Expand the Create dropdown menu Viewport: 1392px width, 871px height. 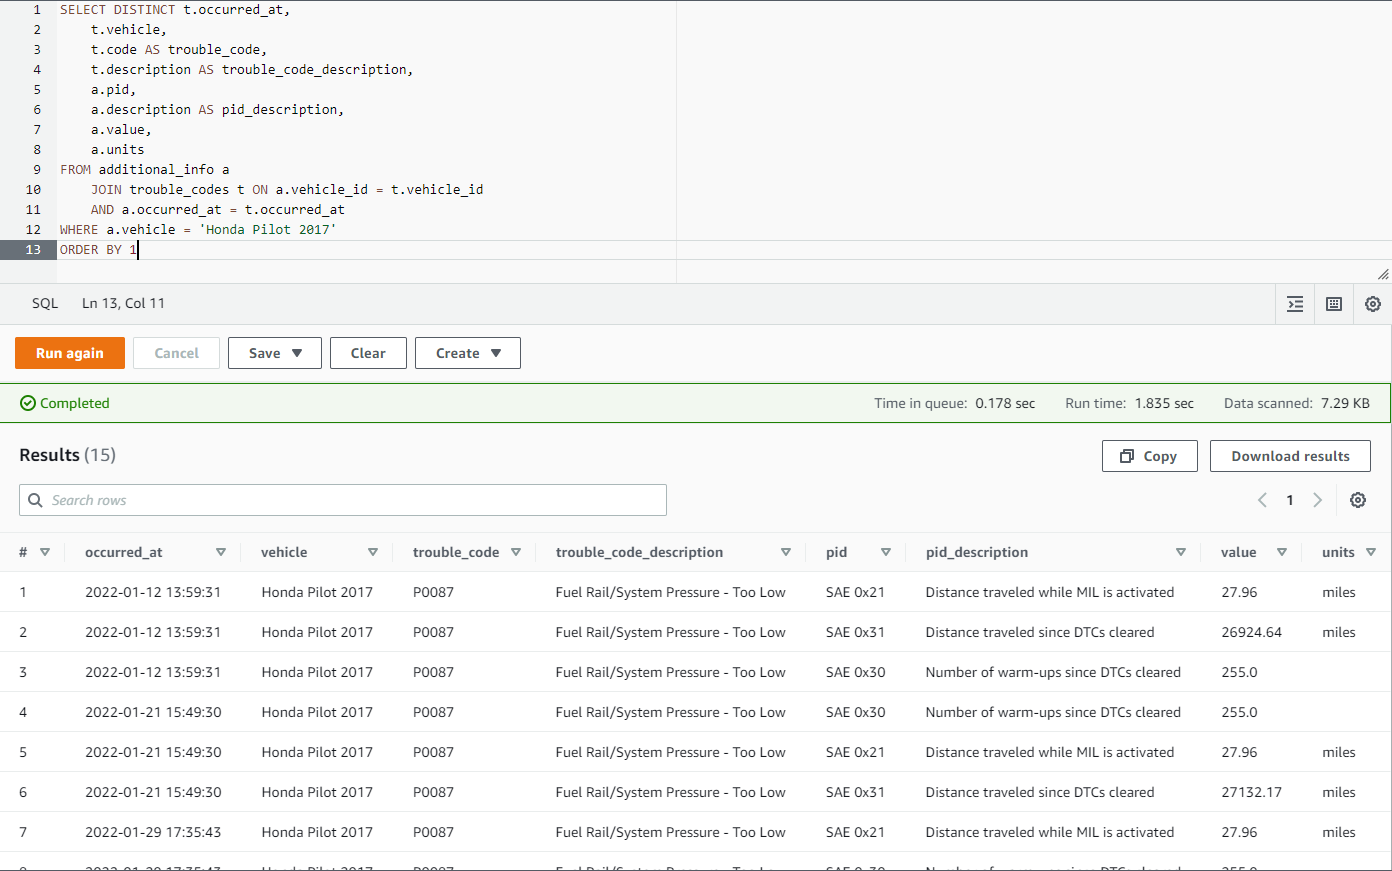click(468, 353)
